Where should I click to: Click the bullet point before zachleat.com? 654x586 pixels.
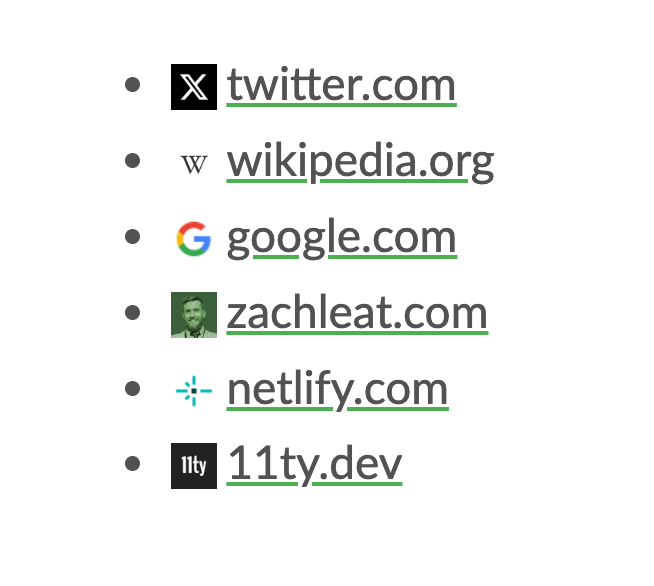tap(133, 312)
